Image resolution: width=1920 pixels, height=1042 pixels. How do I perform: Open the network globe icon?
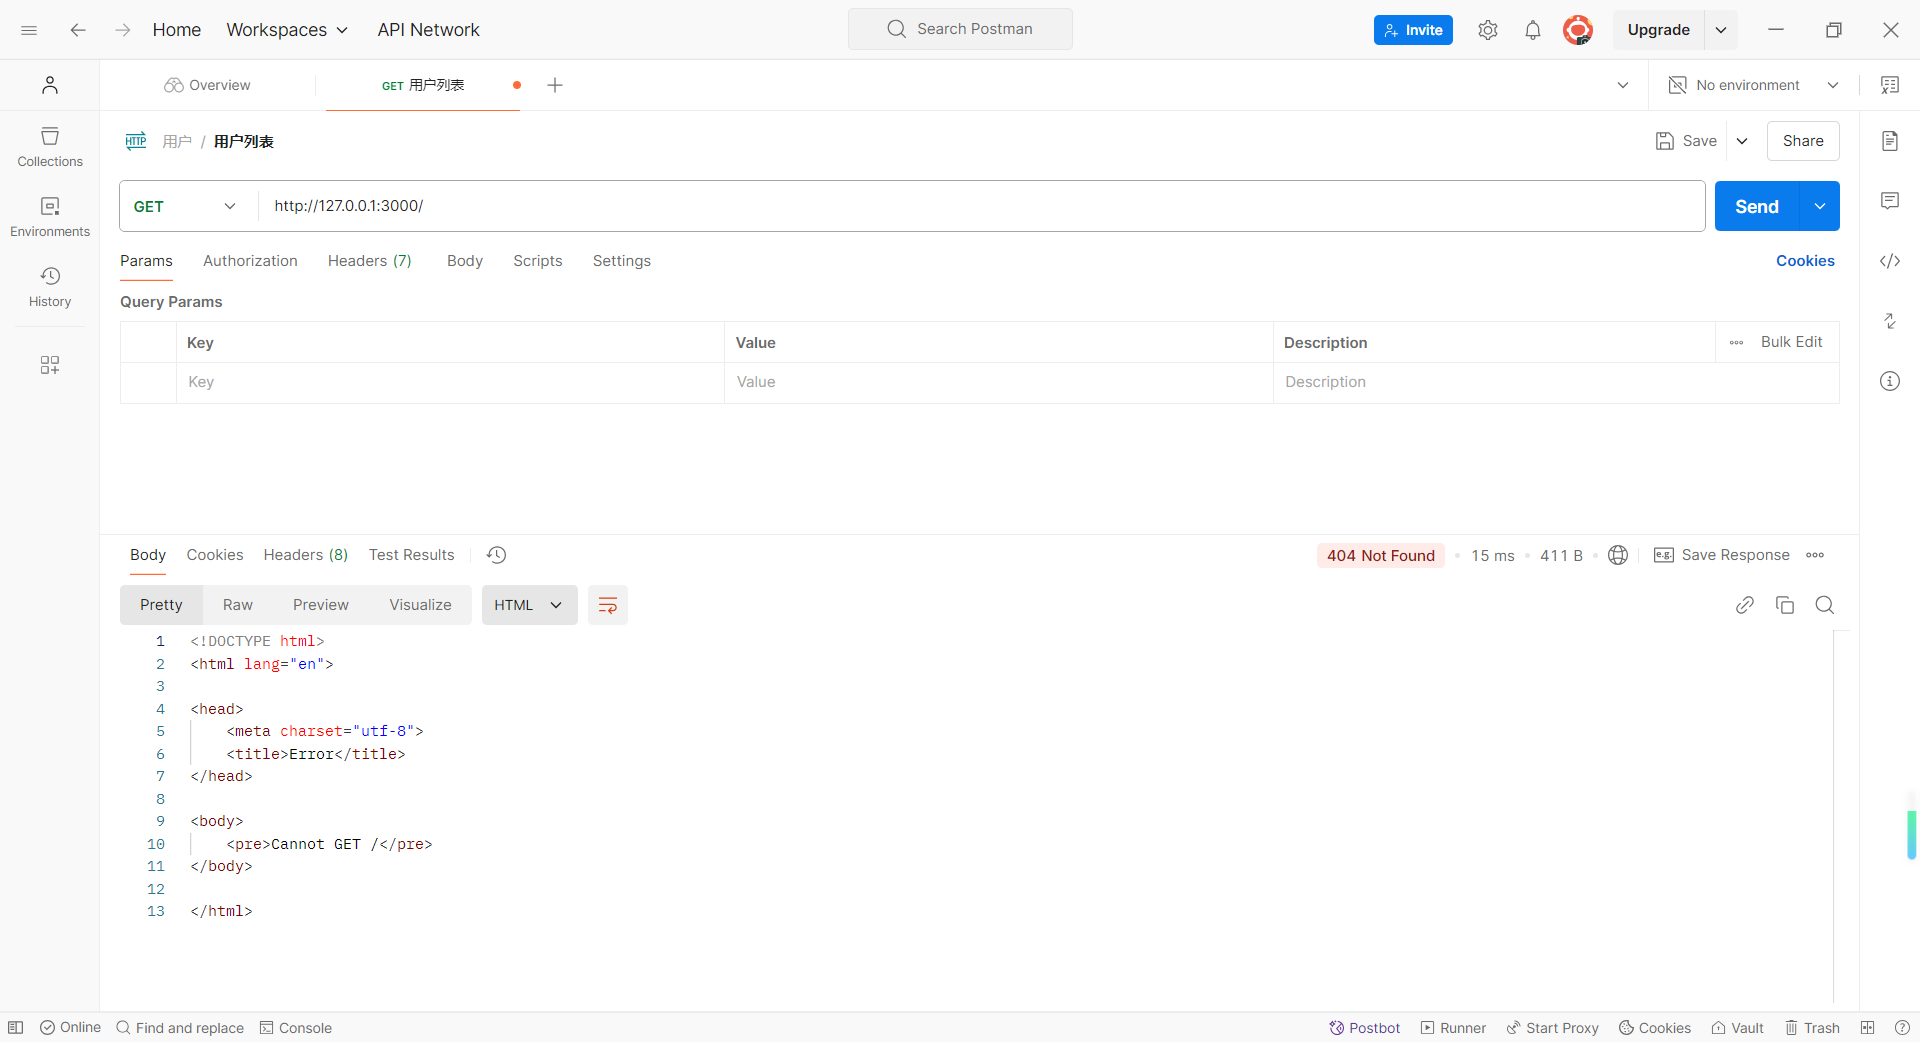click(1618, 555)
